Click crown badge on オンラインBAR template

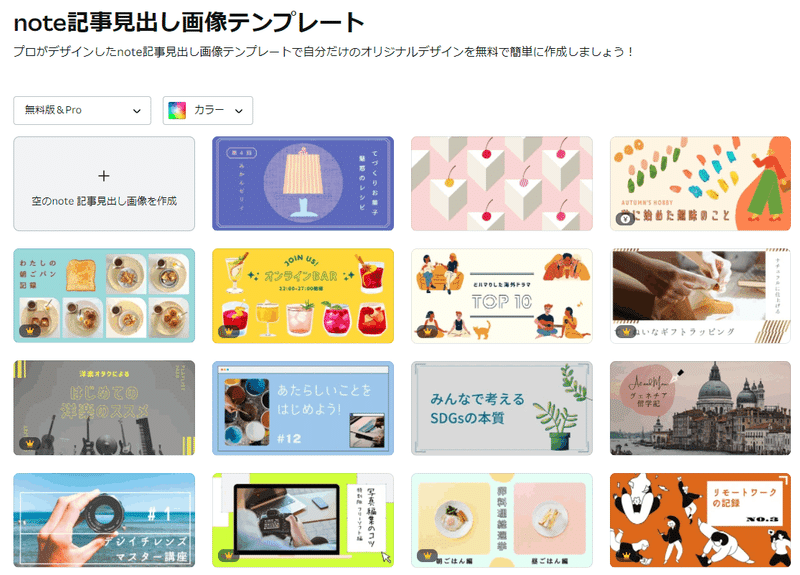point(229,331)
